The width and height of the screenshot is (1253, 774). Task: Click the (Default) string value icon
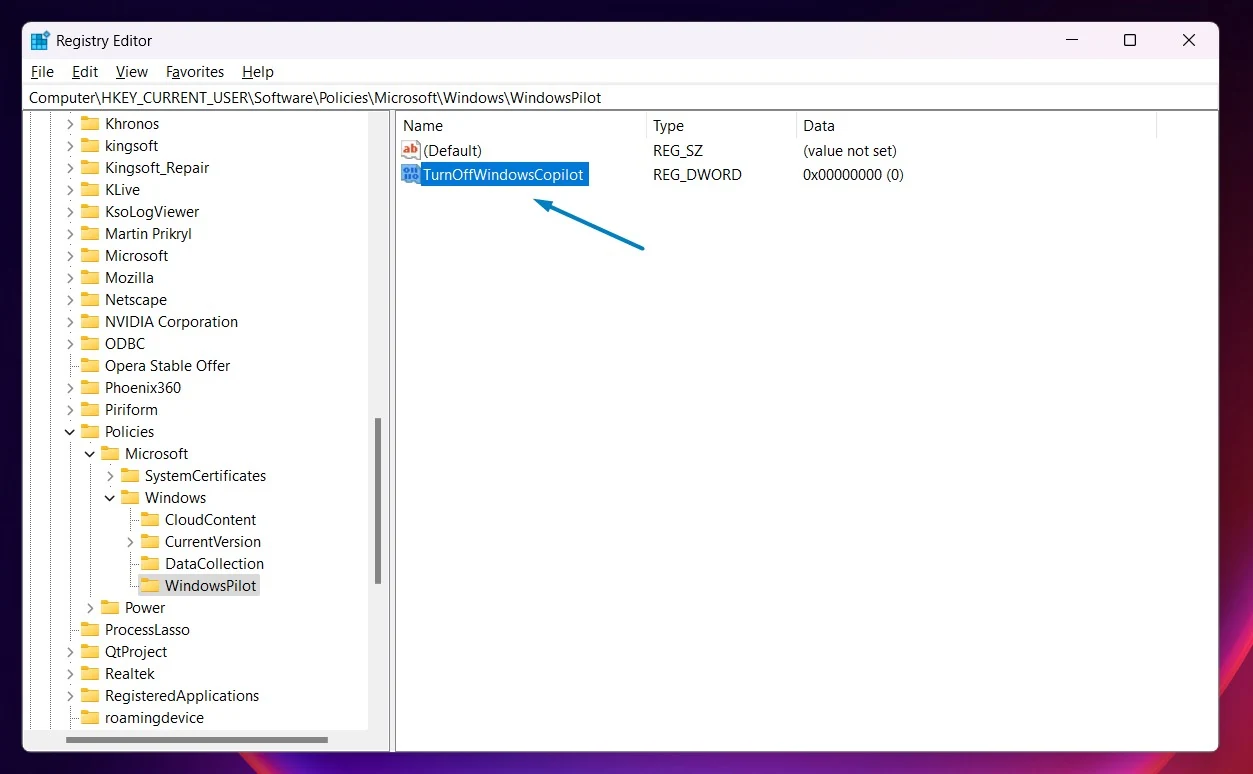(x=411, y=151)
